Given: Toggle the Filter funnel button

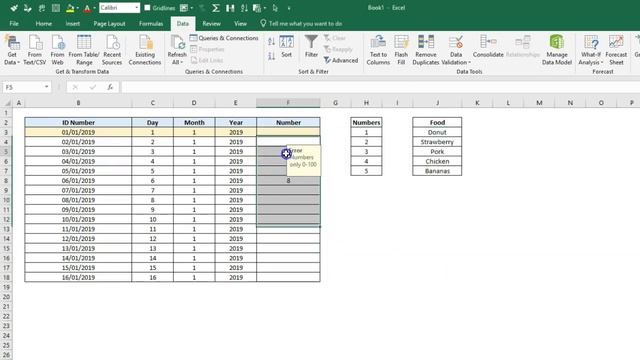Looking at the screenshot, I should pyautogui.click(x=311, y=46).
